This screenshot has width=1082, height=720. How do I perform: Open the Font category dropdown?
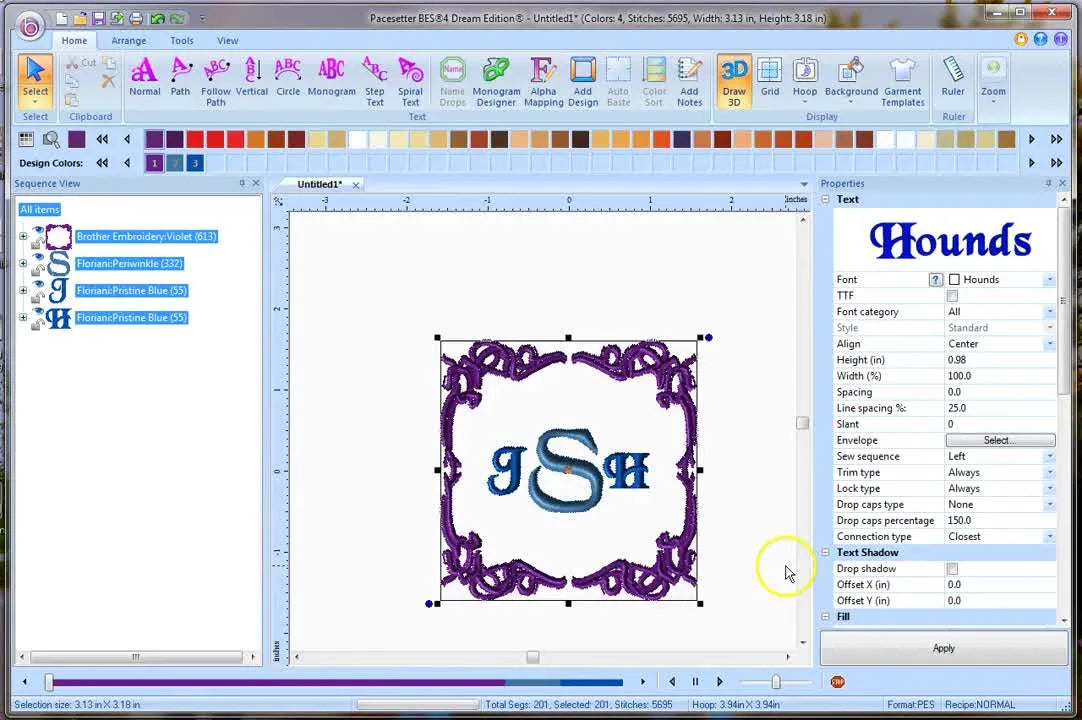(x=1049, y=311)
